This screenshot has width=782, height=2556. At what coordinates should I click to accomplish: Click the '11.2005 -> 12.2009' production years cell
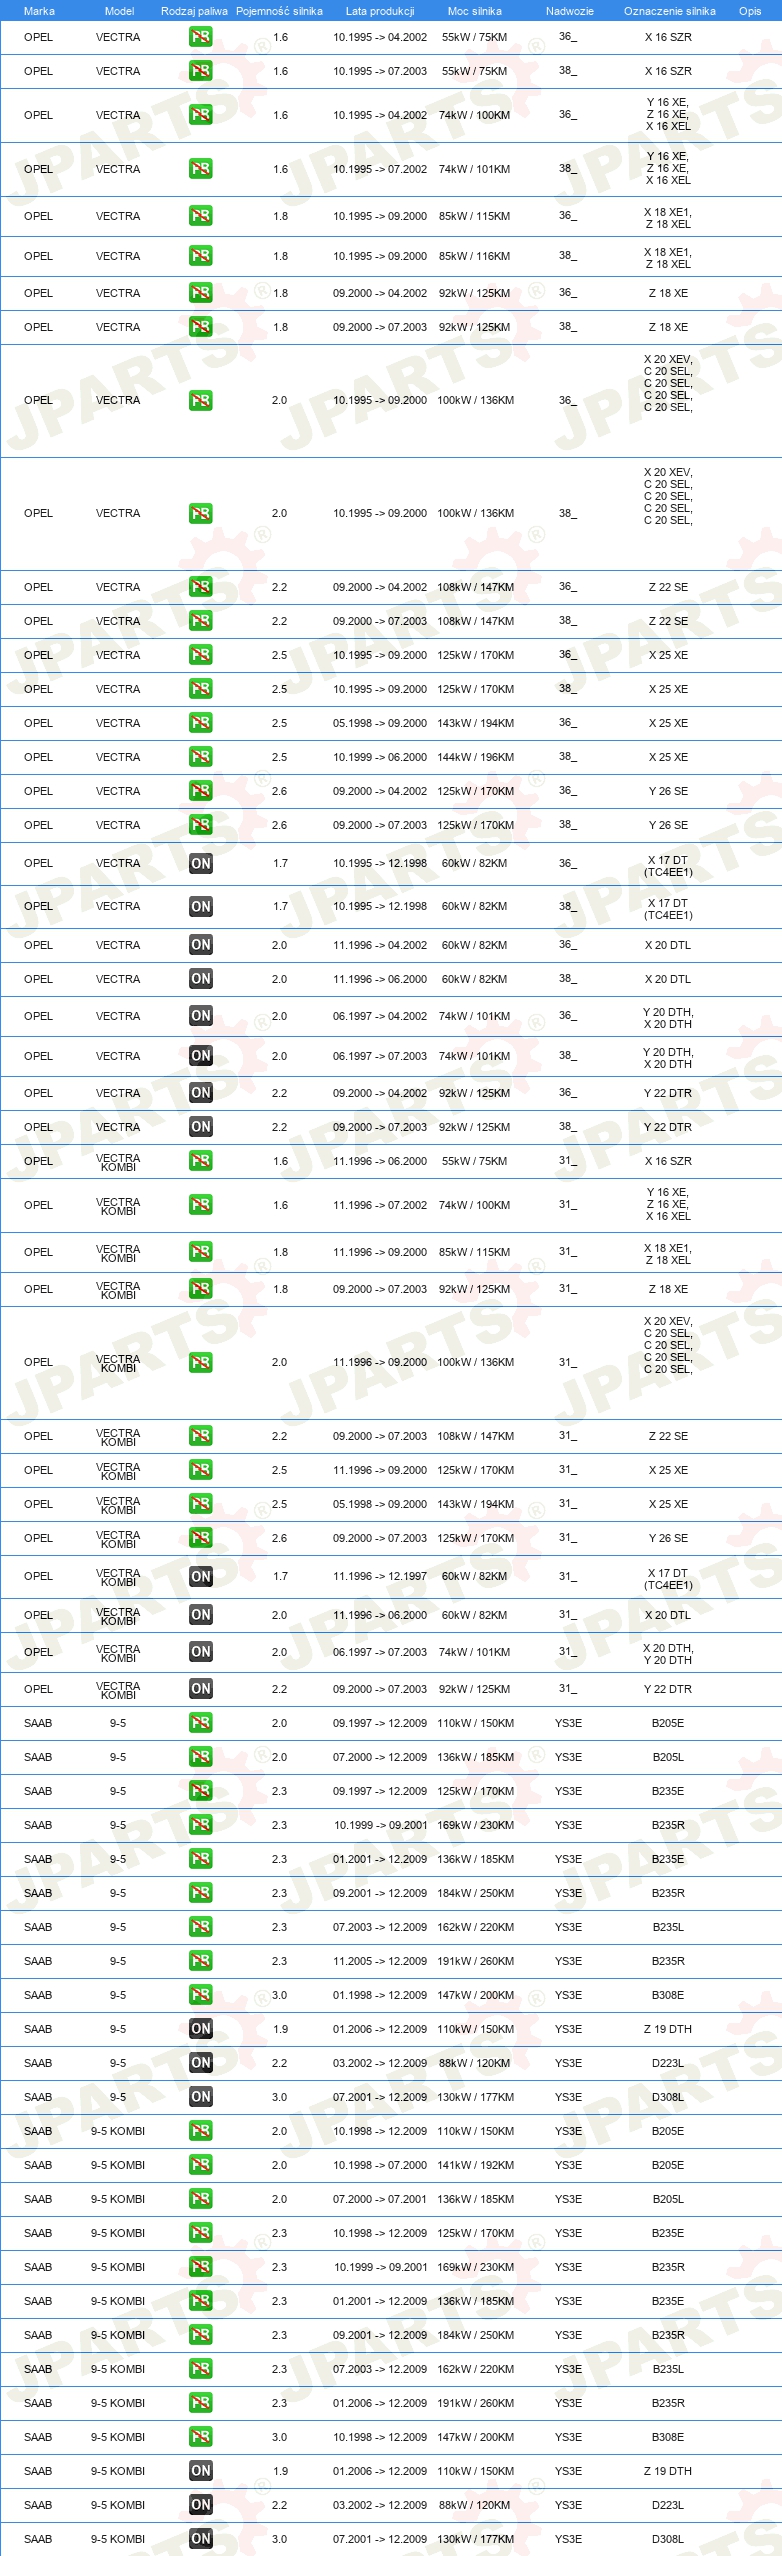380,1961
